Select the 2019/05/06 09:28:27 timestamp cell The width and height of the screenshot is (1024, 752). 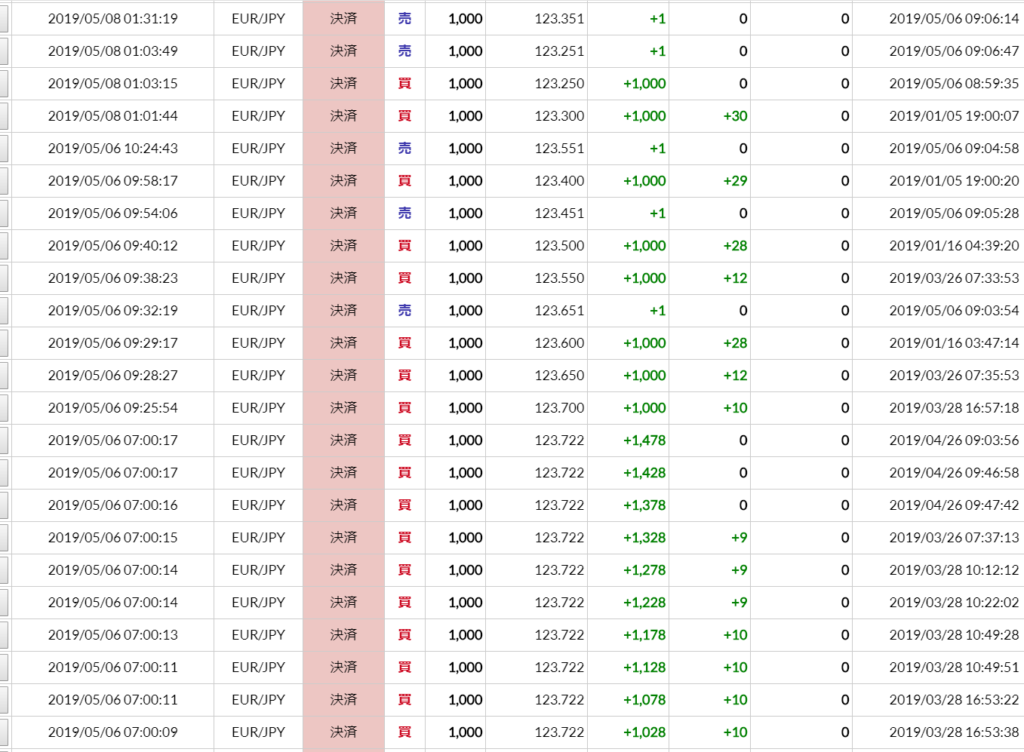point(112,375)
